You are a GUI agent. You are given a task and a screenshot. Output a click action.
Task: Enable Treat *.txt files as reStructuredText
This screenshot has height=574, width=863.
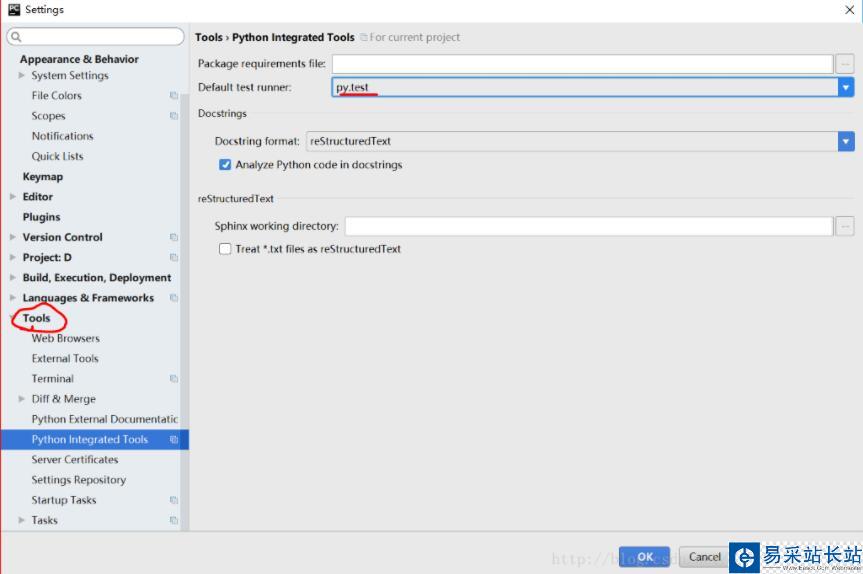click(225, 249)
